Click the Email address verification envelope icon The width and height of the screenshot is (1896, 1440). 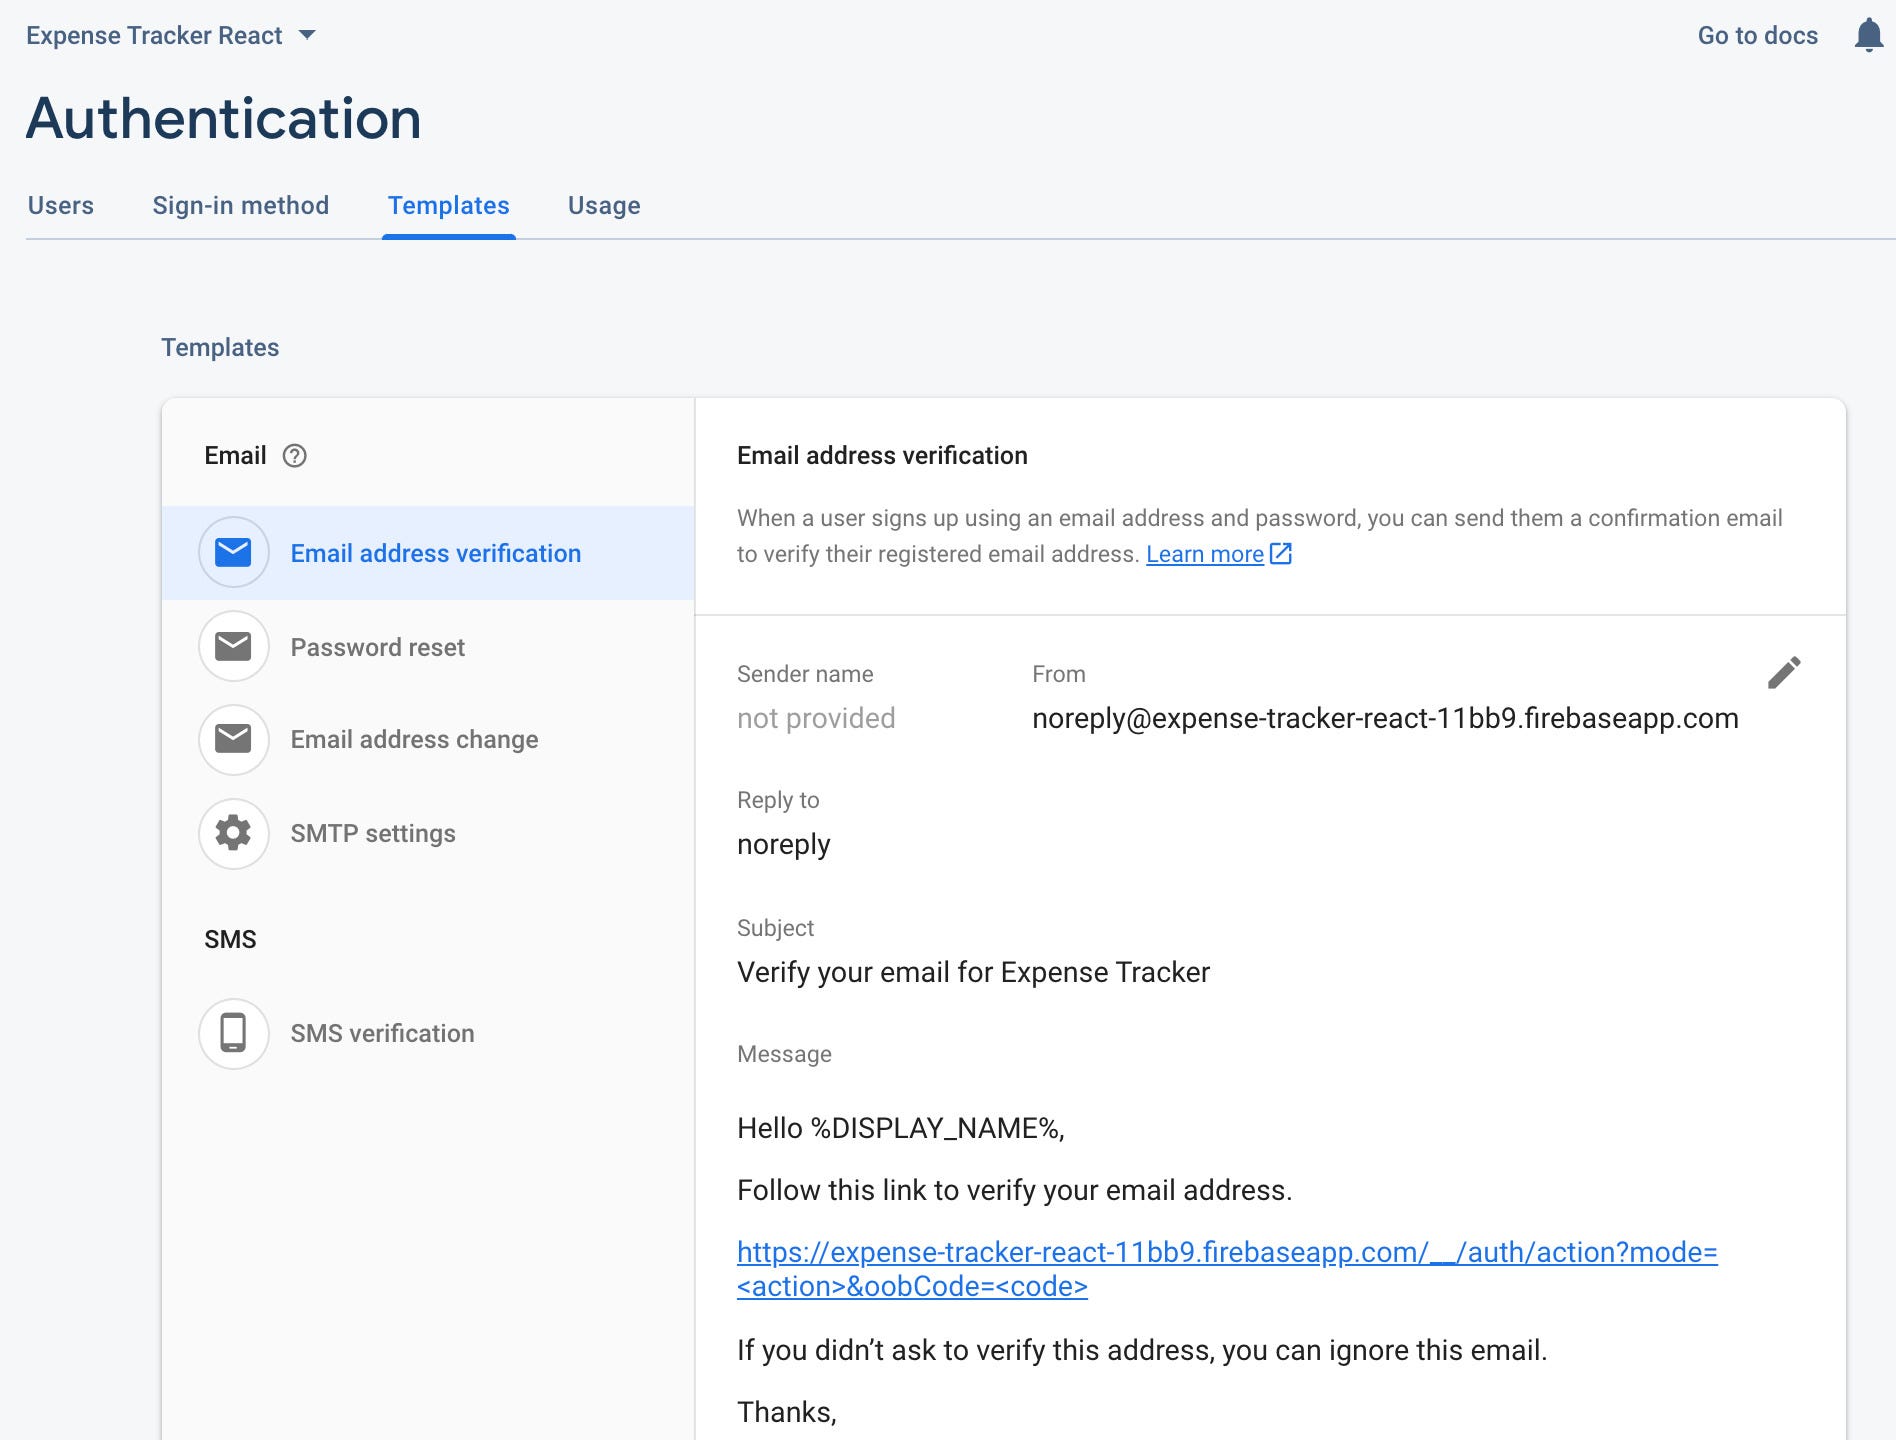point(234,552)
